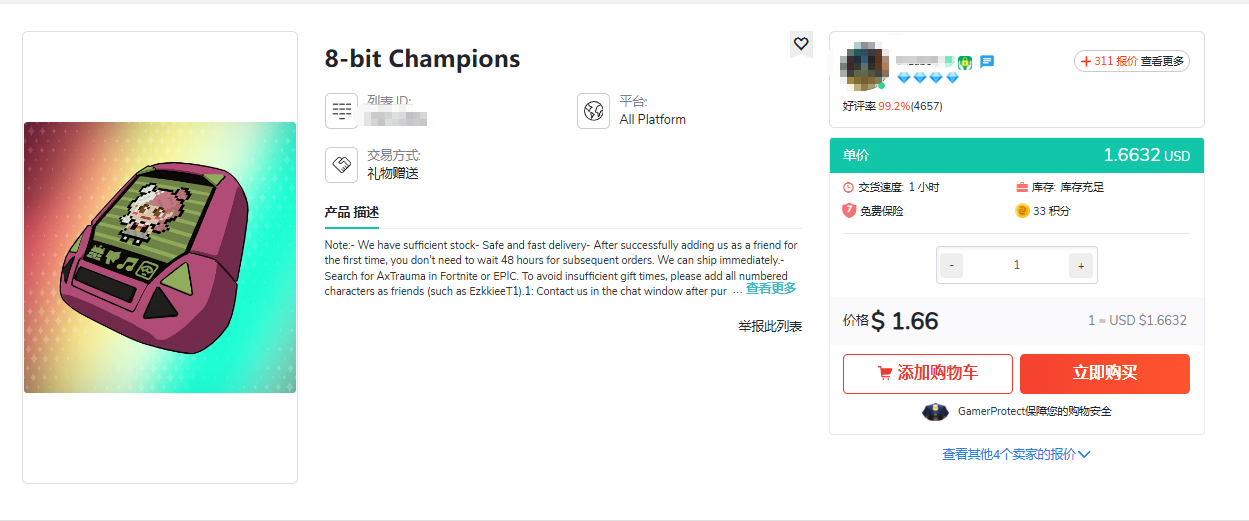Viewport: 1249px width, 521px height.
Task: Expand other 4 sellers' offers
Action: 1016,454
